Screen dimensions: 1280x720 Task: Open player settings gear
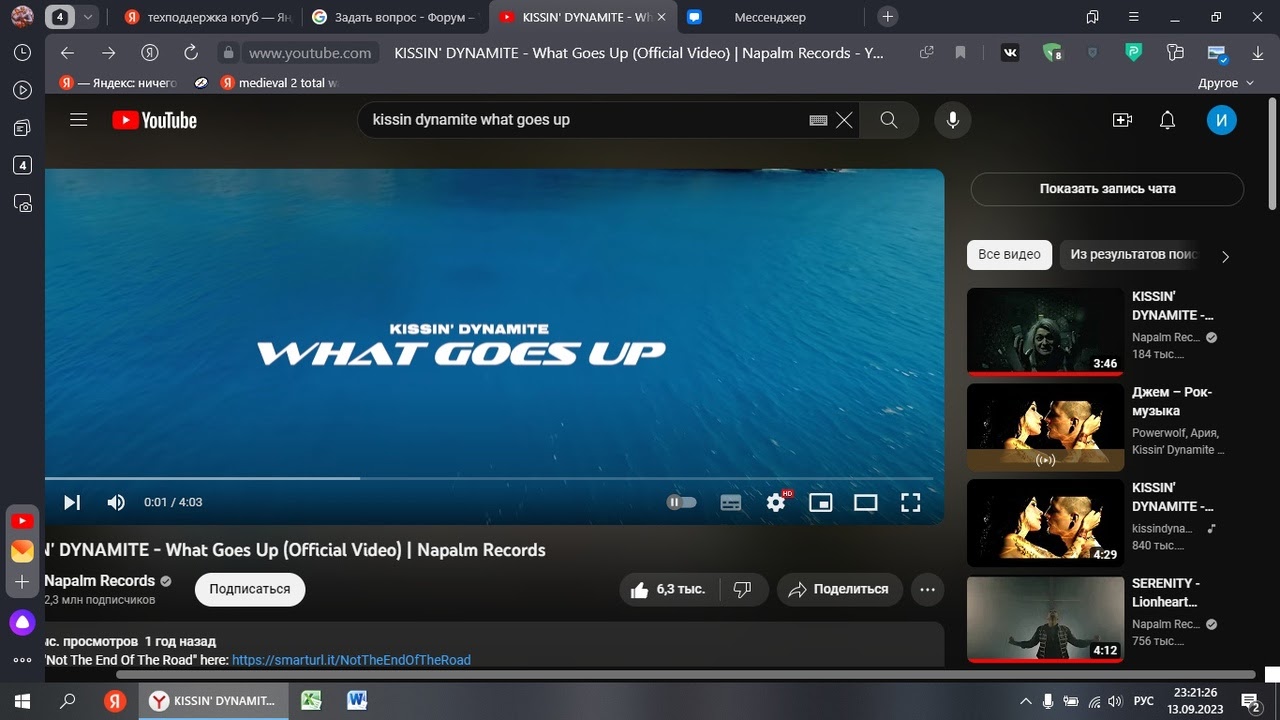[776, 502]
